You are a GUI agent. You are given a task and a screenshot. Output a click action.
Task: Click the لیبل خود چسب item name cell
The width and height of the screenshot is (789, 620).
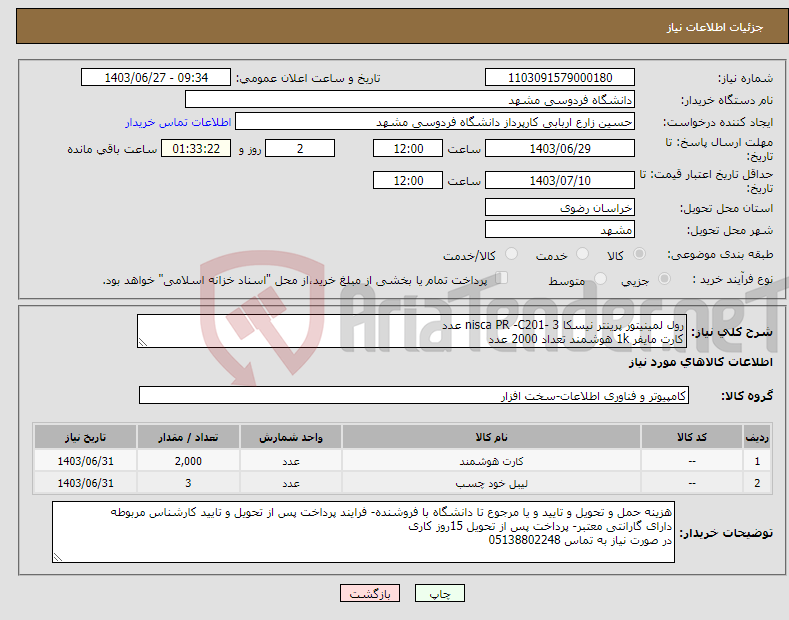click(x=491, y=483)
